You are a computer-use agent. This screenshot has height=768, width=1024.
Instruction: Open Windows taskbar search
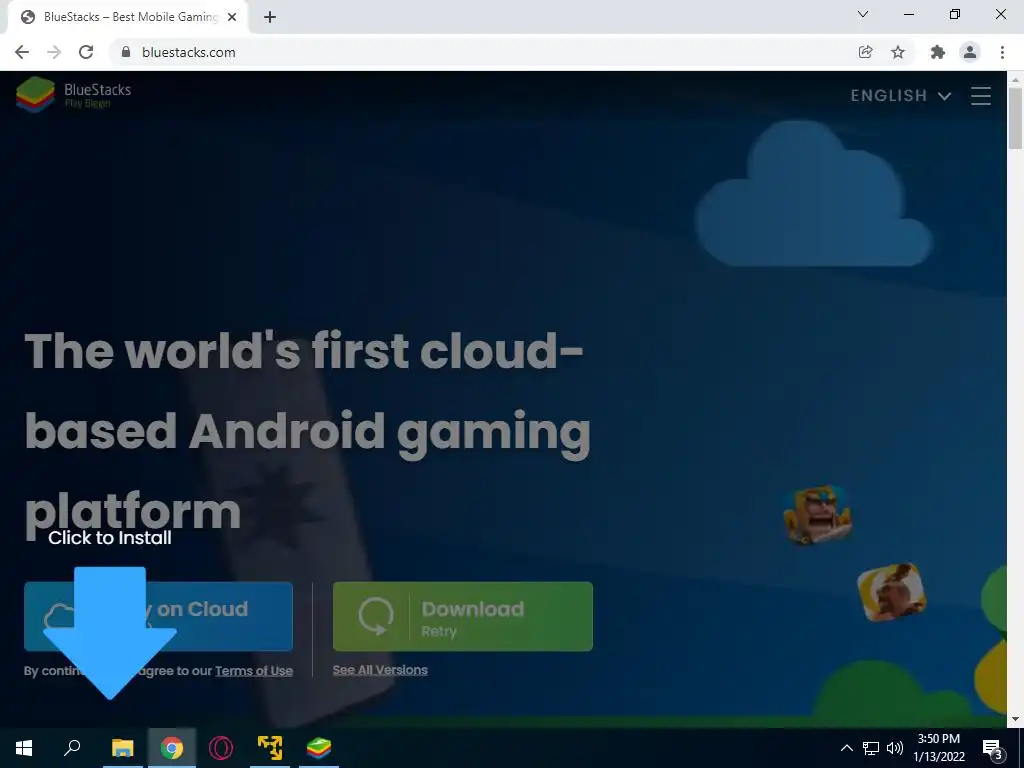[72, 748]
